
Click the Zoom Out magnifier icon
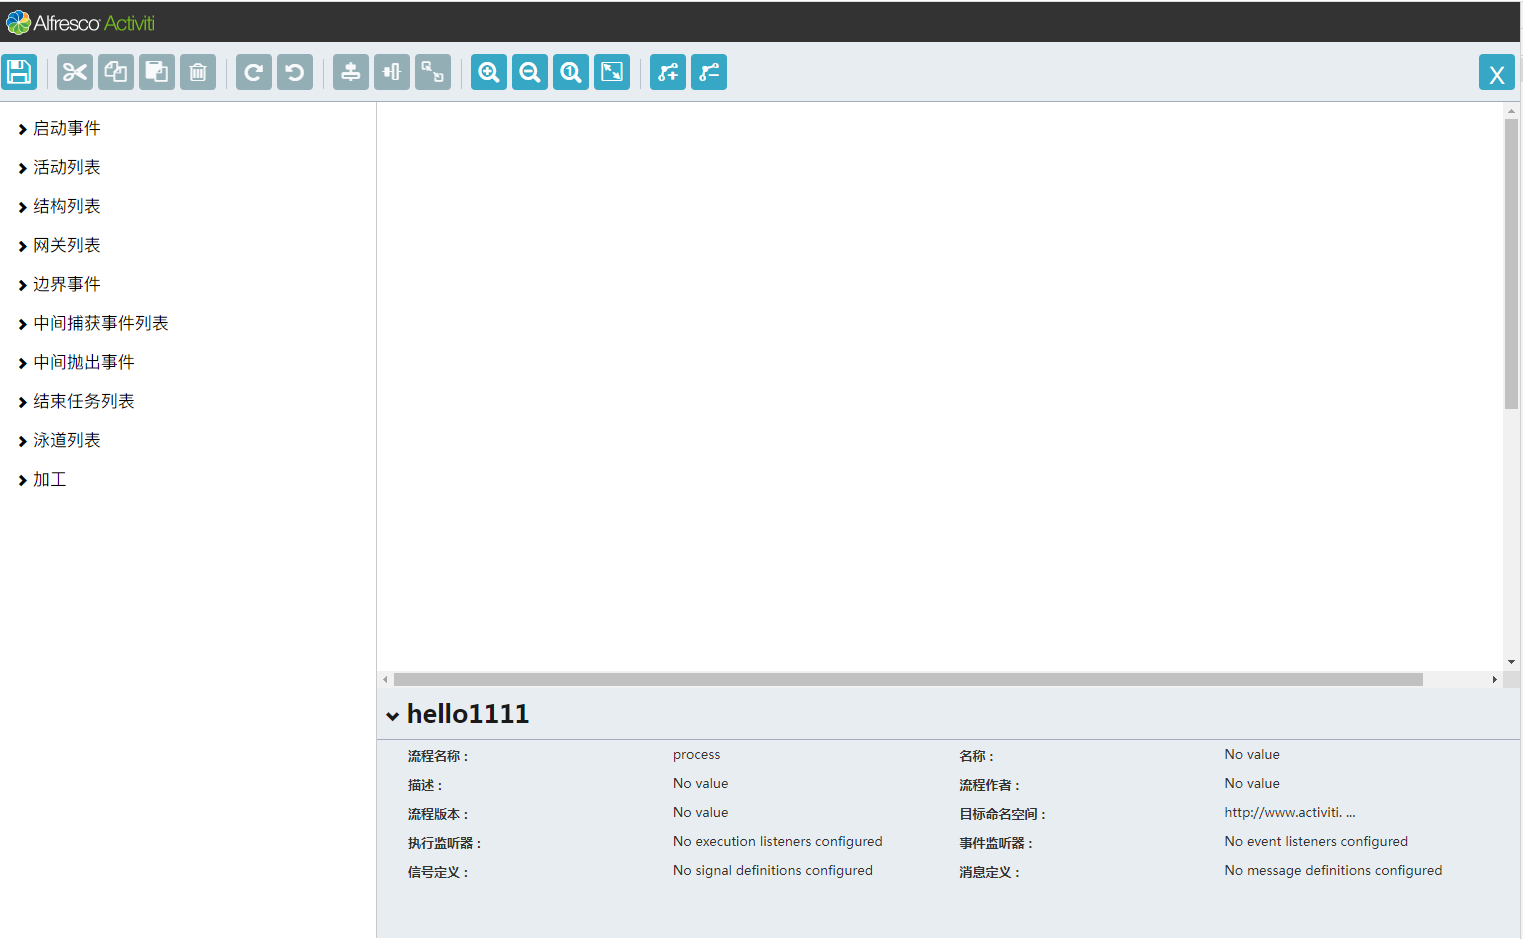(x=529, y=71)
